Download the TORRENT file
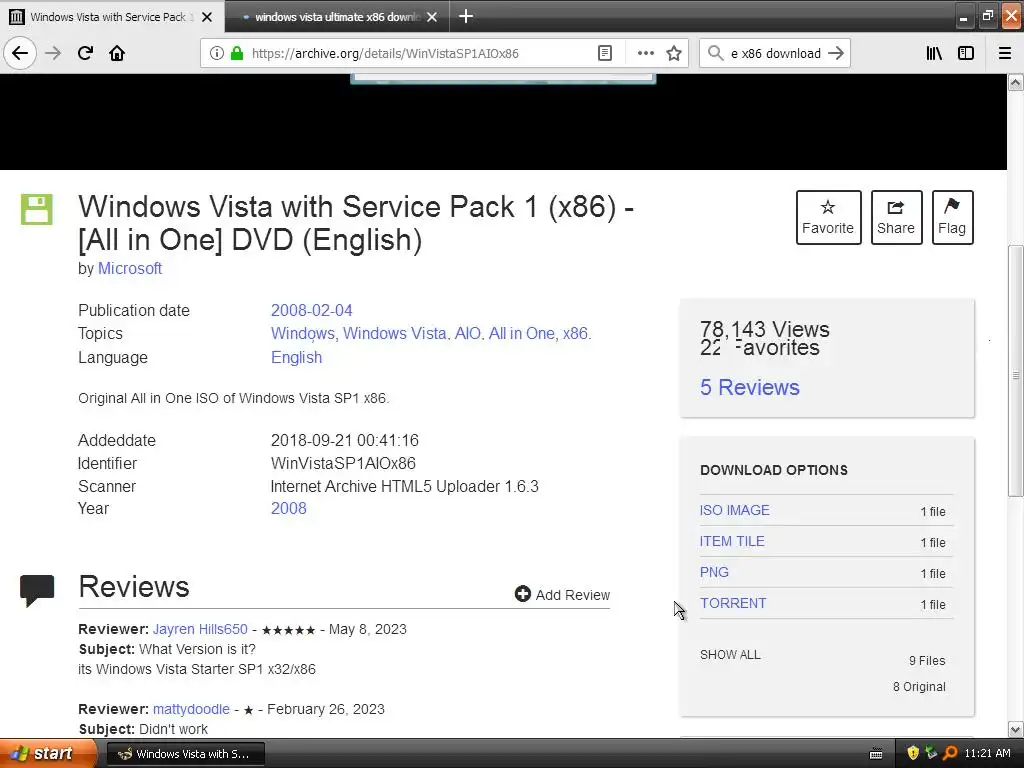 tap(733, 603)
